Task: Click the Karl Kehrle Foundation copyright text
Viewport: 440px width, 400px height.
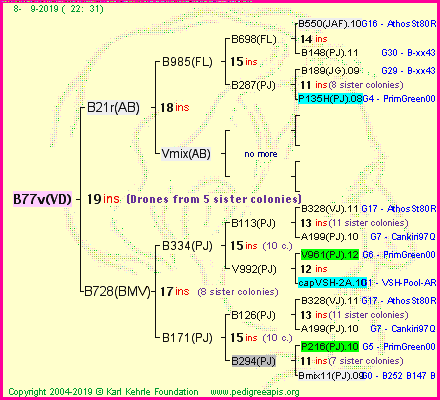Action: click(x=103, y=392)
